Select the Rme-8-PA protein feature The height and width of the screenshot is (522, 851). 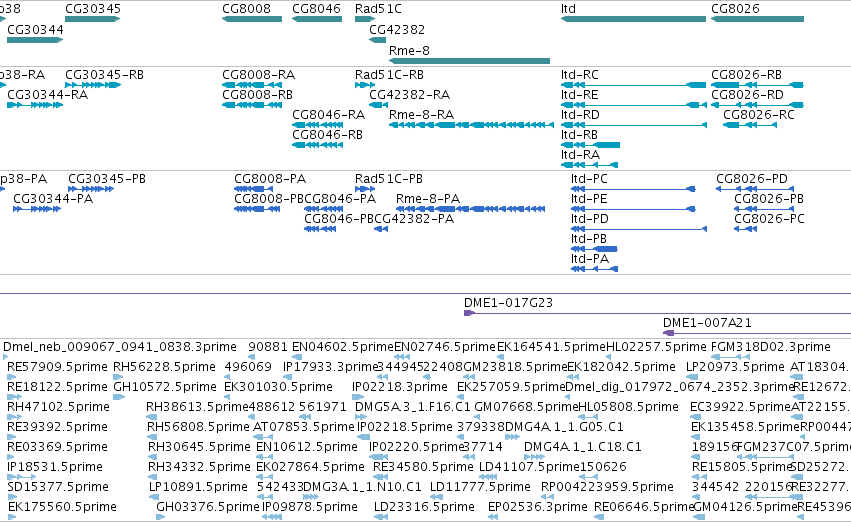[x=471, y=209]
